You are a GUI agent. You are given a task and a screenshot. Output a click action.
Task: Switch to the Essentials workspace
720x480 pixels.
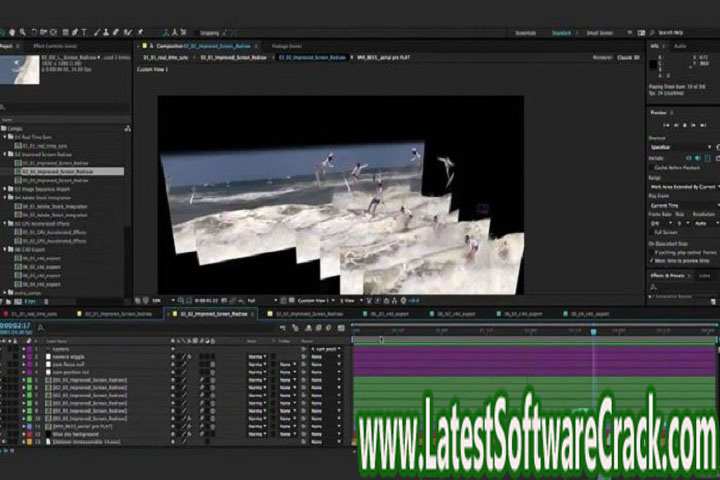click(x=525, y=33)
